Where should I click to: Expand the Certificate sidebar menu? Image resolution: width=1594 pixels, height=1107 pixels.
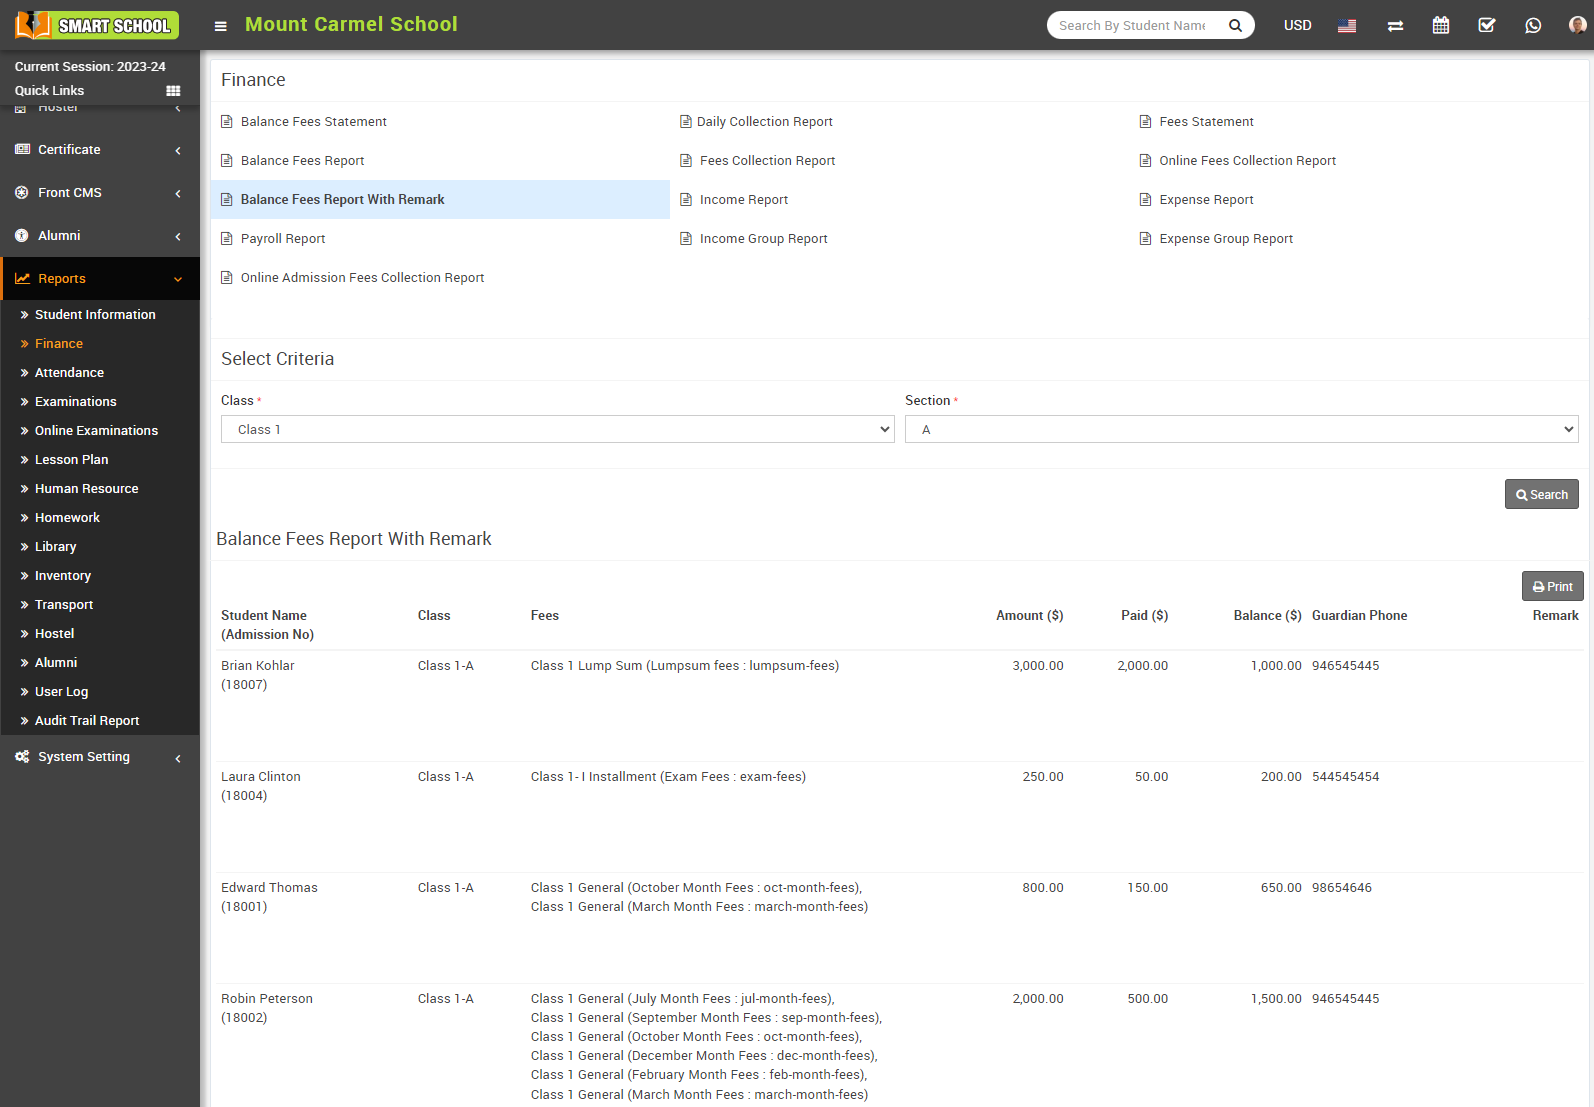(99, 150)
